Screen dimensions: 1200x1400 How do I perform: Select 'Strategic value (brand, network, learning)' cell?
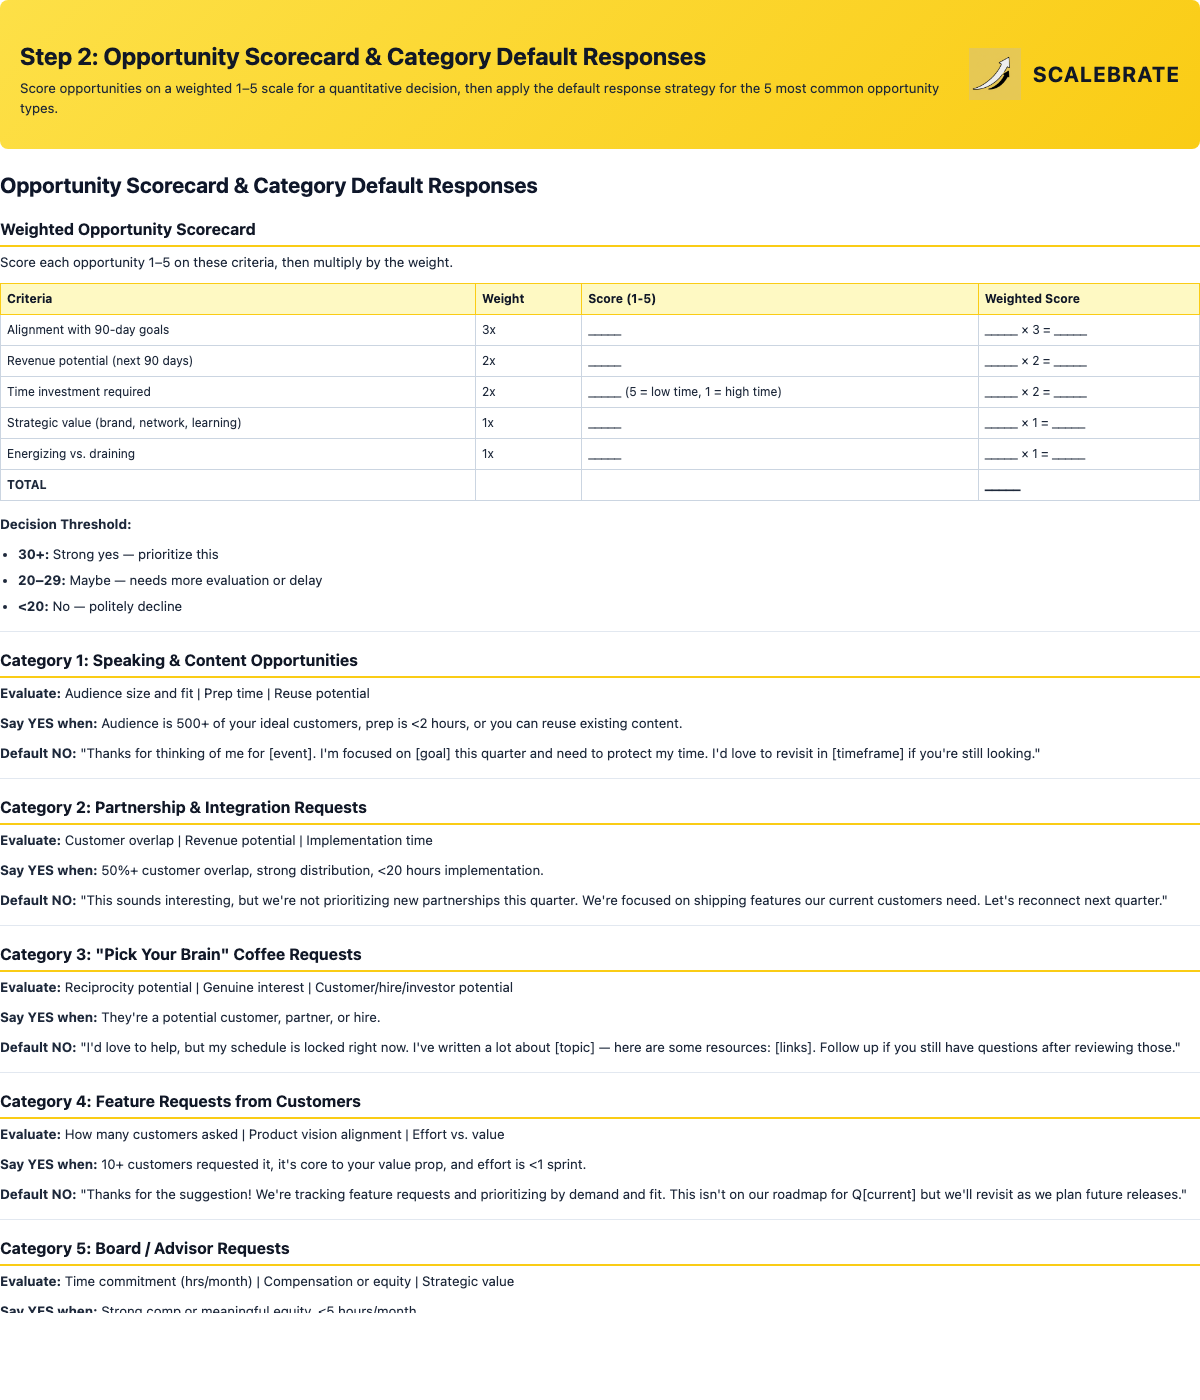(238, 423)
